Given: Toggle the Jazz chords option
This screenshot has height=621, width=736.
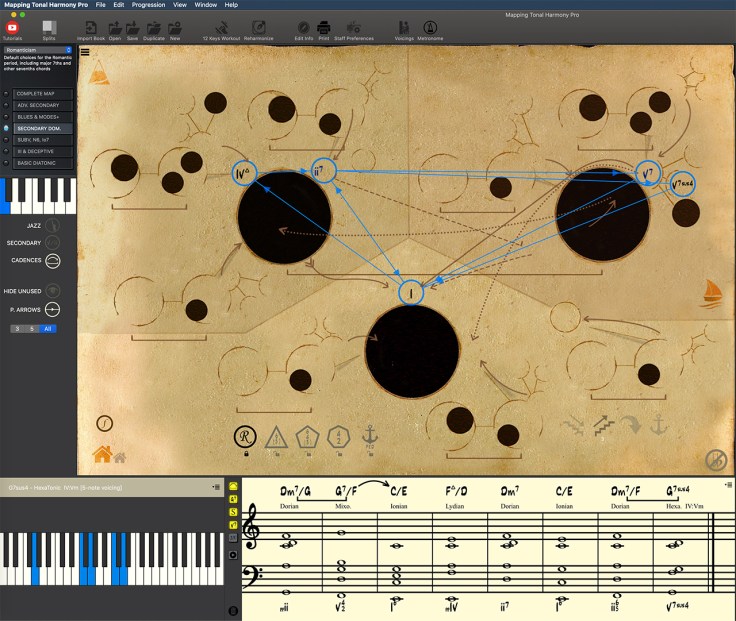Looking at the screenshot, I should (x=53, y=226).
